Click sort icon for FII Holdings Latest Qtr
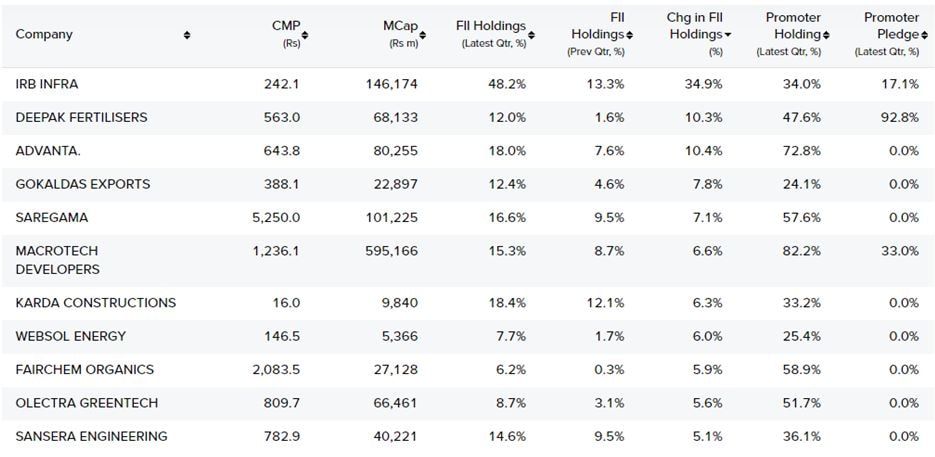The image size is (935, 457). [531, 35]
